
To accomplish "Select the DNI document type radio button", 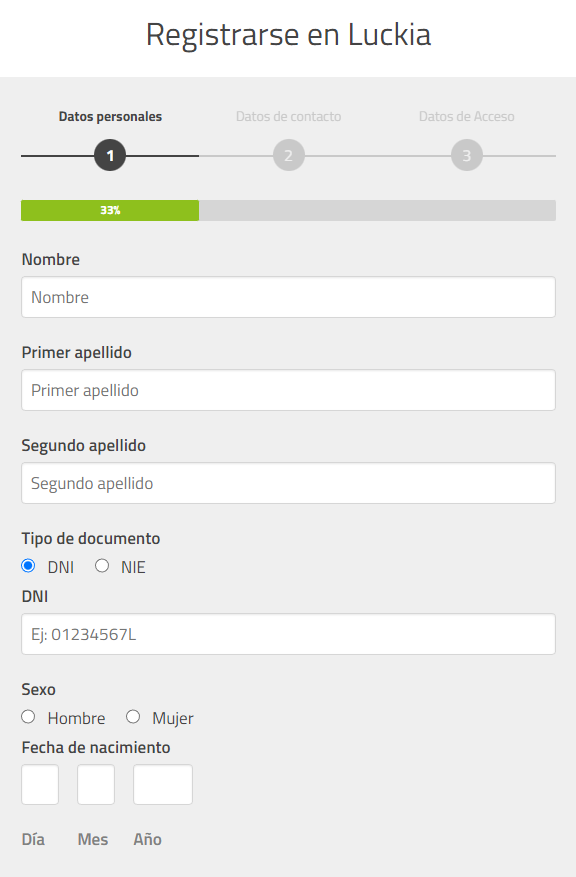I will point(28,565).
